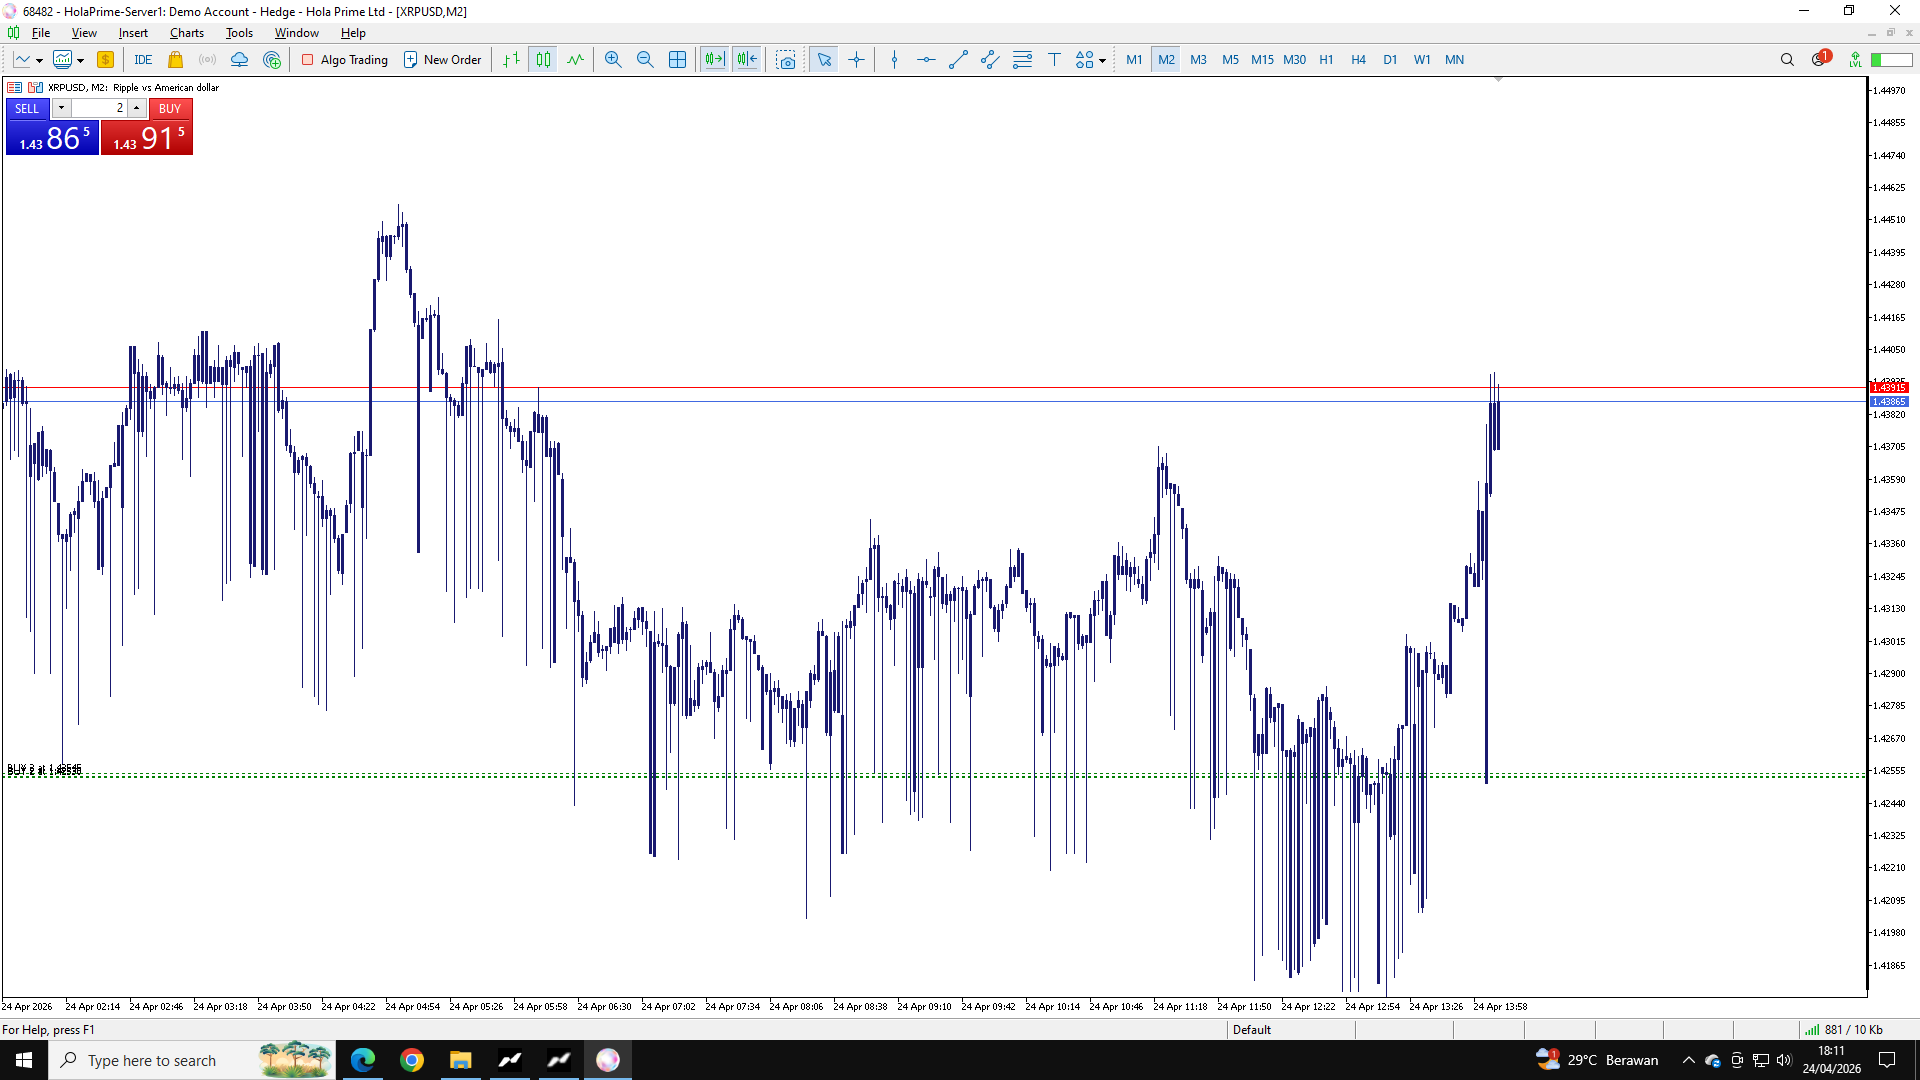Click the screenshot camera icon
Viewport: 1920px width, 1080px height.
pos(786,60)
